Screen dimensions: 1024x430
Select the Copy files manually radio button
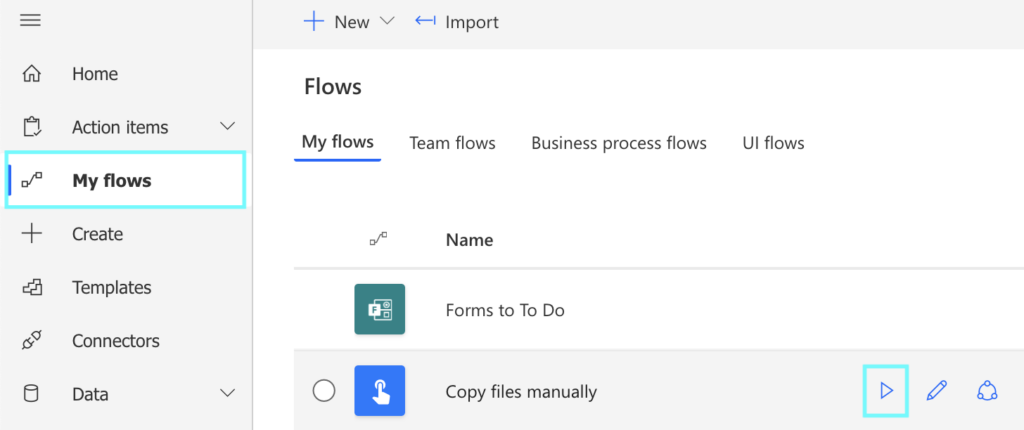[324, 391]
